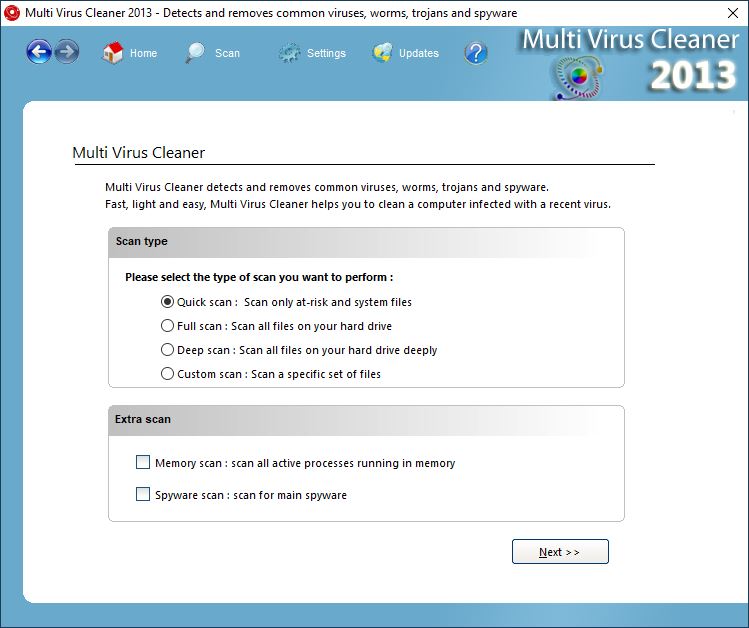Viewport: 749px width, 628px height.
Task: Click 'Scan a specific set of files' text
Action: click(316, 374)
